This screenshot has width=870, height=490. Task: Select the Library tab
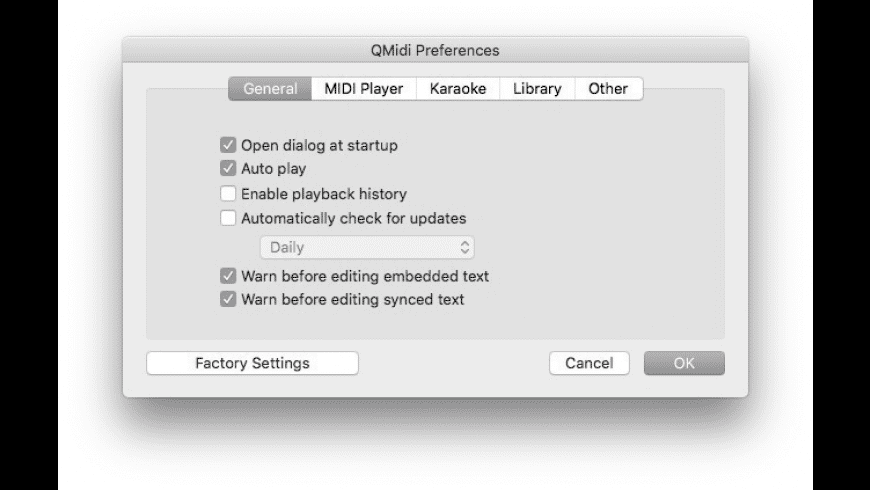[537, 89]
